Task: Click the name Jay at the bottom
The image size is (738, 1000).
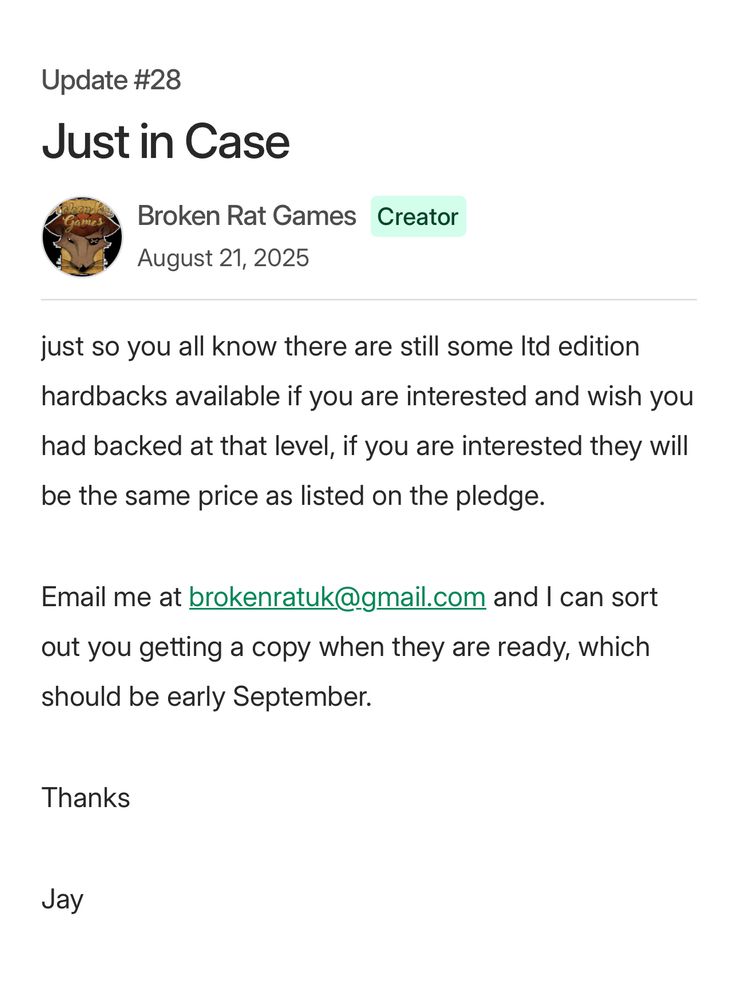Action: point(62,899)
